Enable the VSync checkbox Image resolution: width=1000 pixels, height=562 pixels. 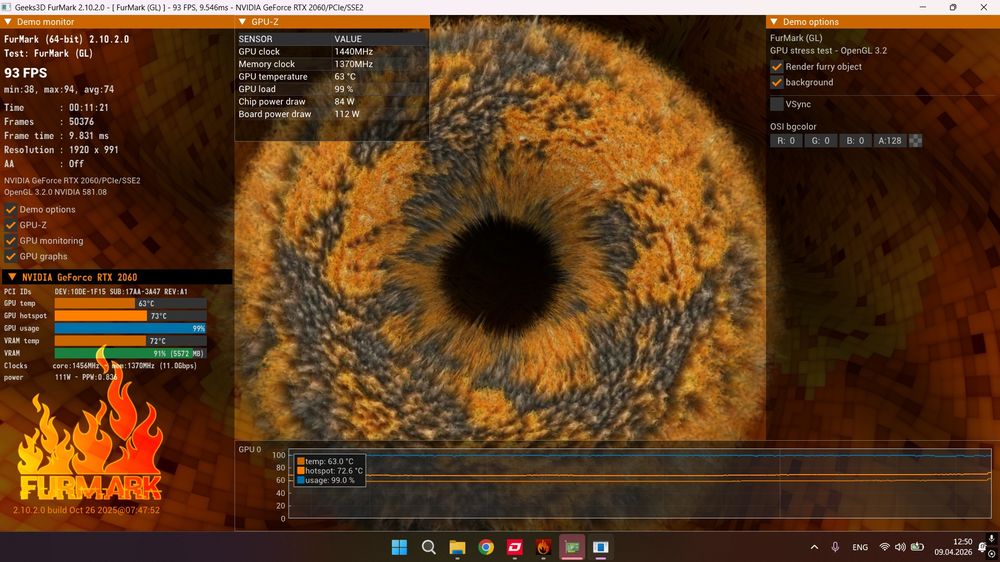tap(776, 104)
